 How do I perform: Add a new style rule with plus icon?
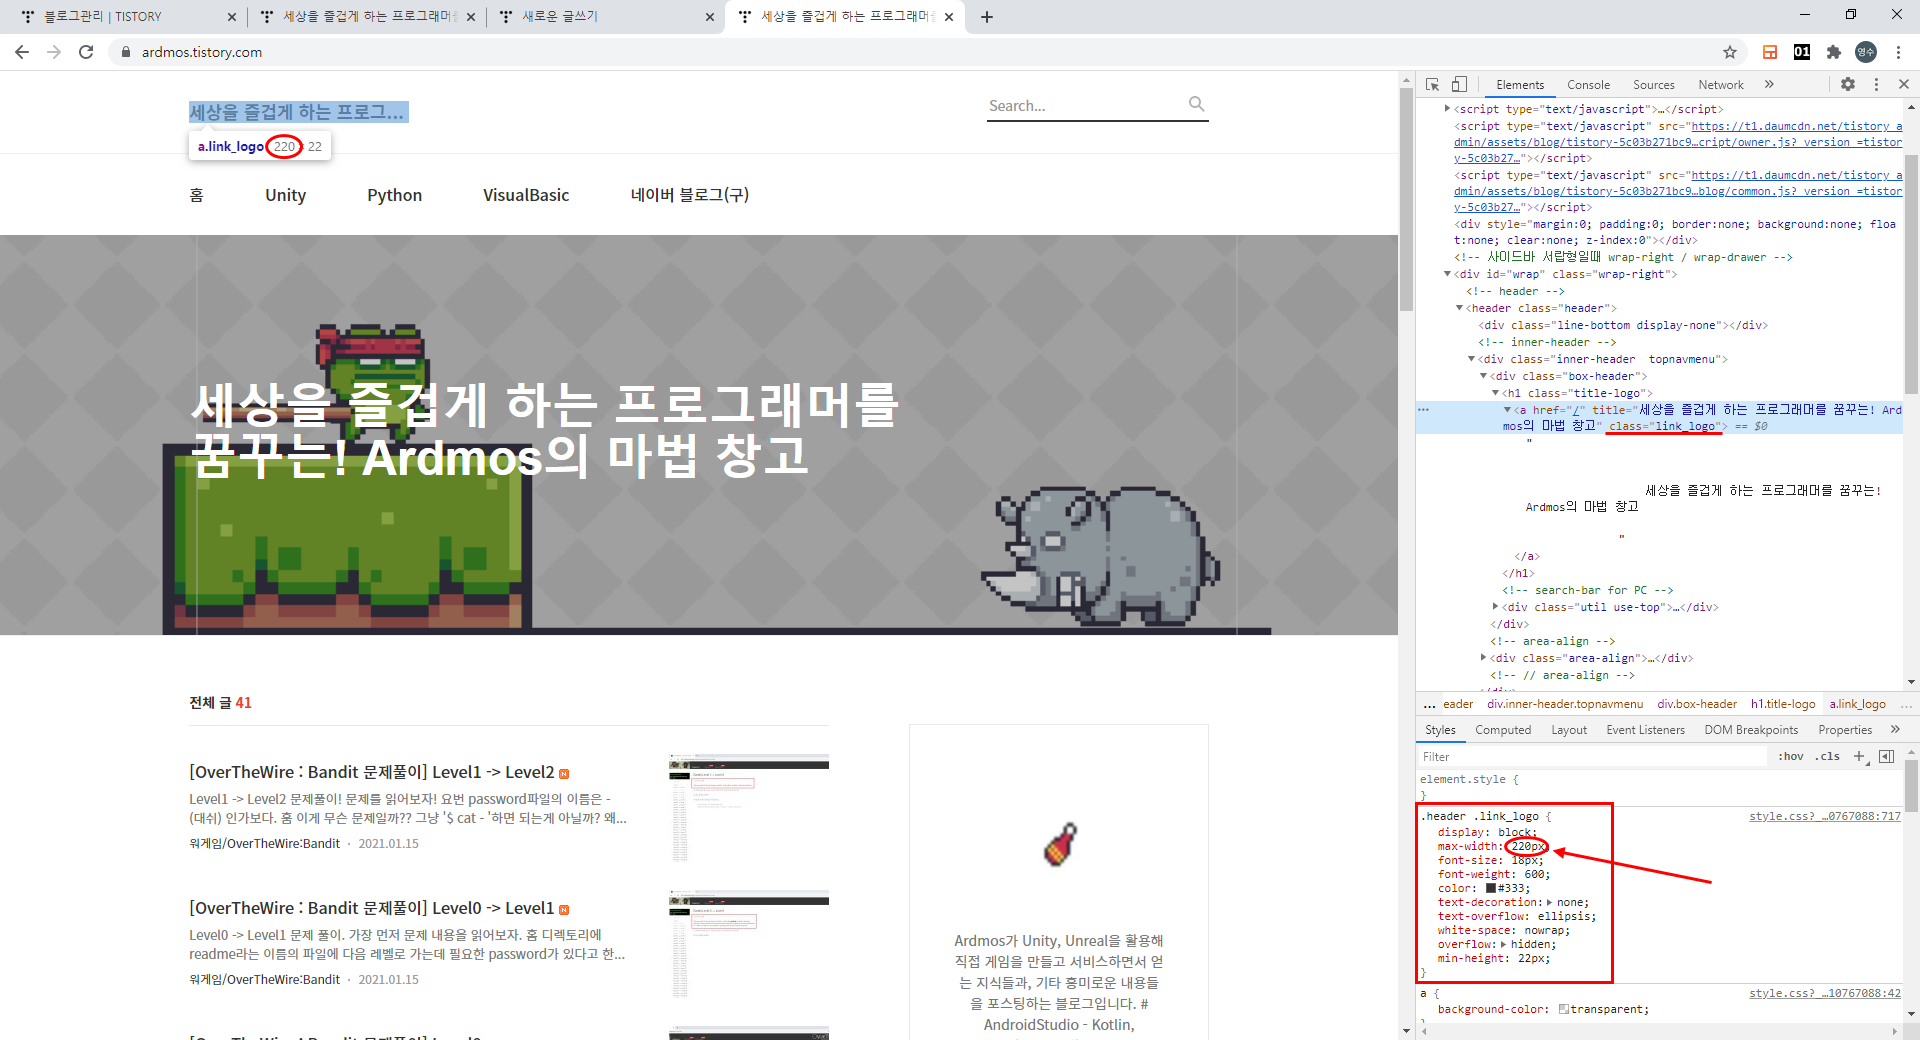coord(1859,756)
